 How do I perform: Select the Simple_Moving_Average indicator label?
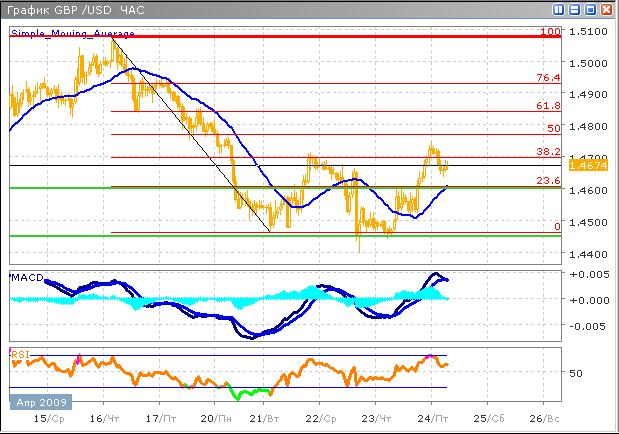(73, 33)
